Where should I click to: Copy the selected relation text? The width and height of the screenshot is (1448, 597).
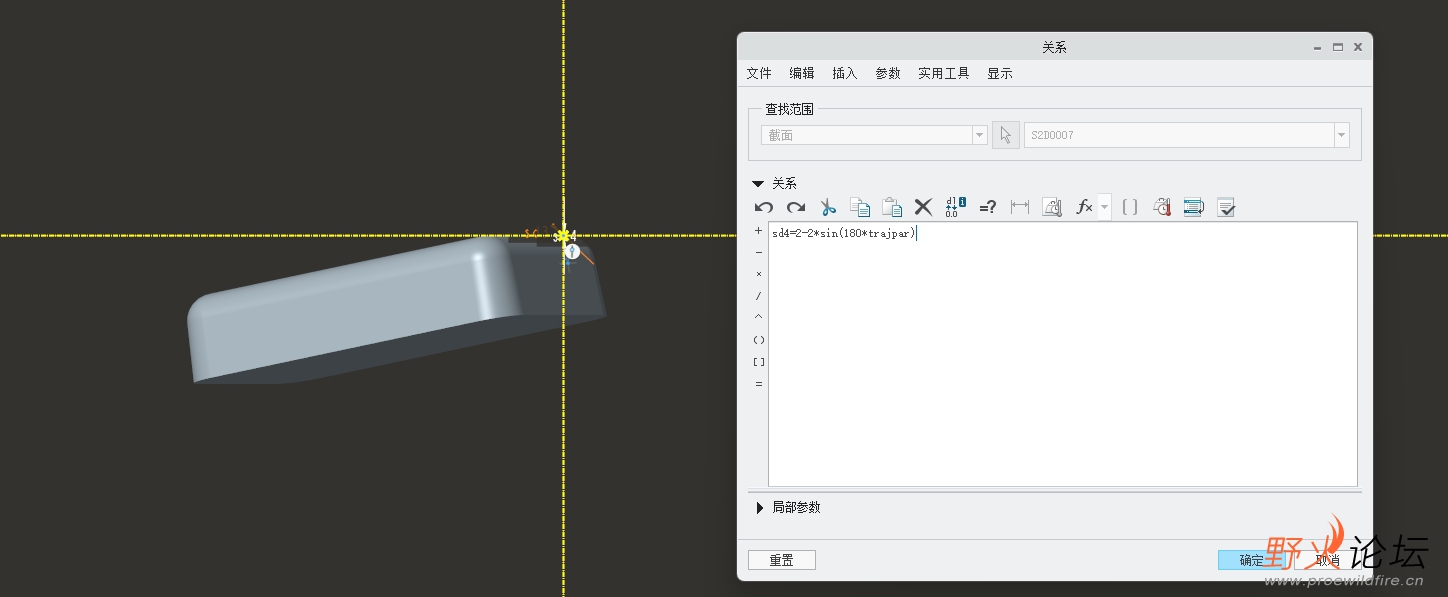coord(860,207)
